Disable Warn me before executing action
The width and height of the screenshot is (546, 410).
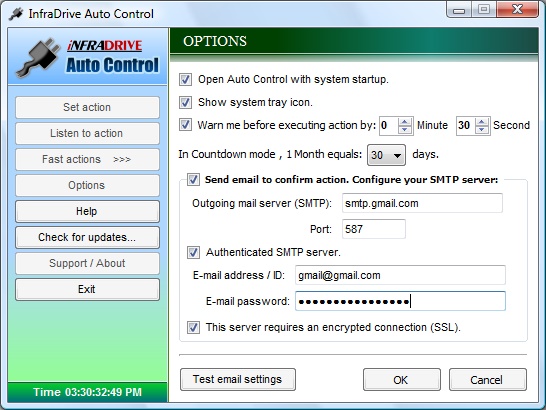(x=185, y=125)
